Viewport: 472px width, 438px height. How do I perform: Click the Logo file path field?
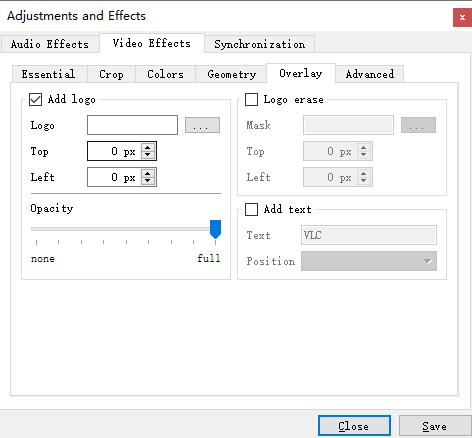(132, 125)
